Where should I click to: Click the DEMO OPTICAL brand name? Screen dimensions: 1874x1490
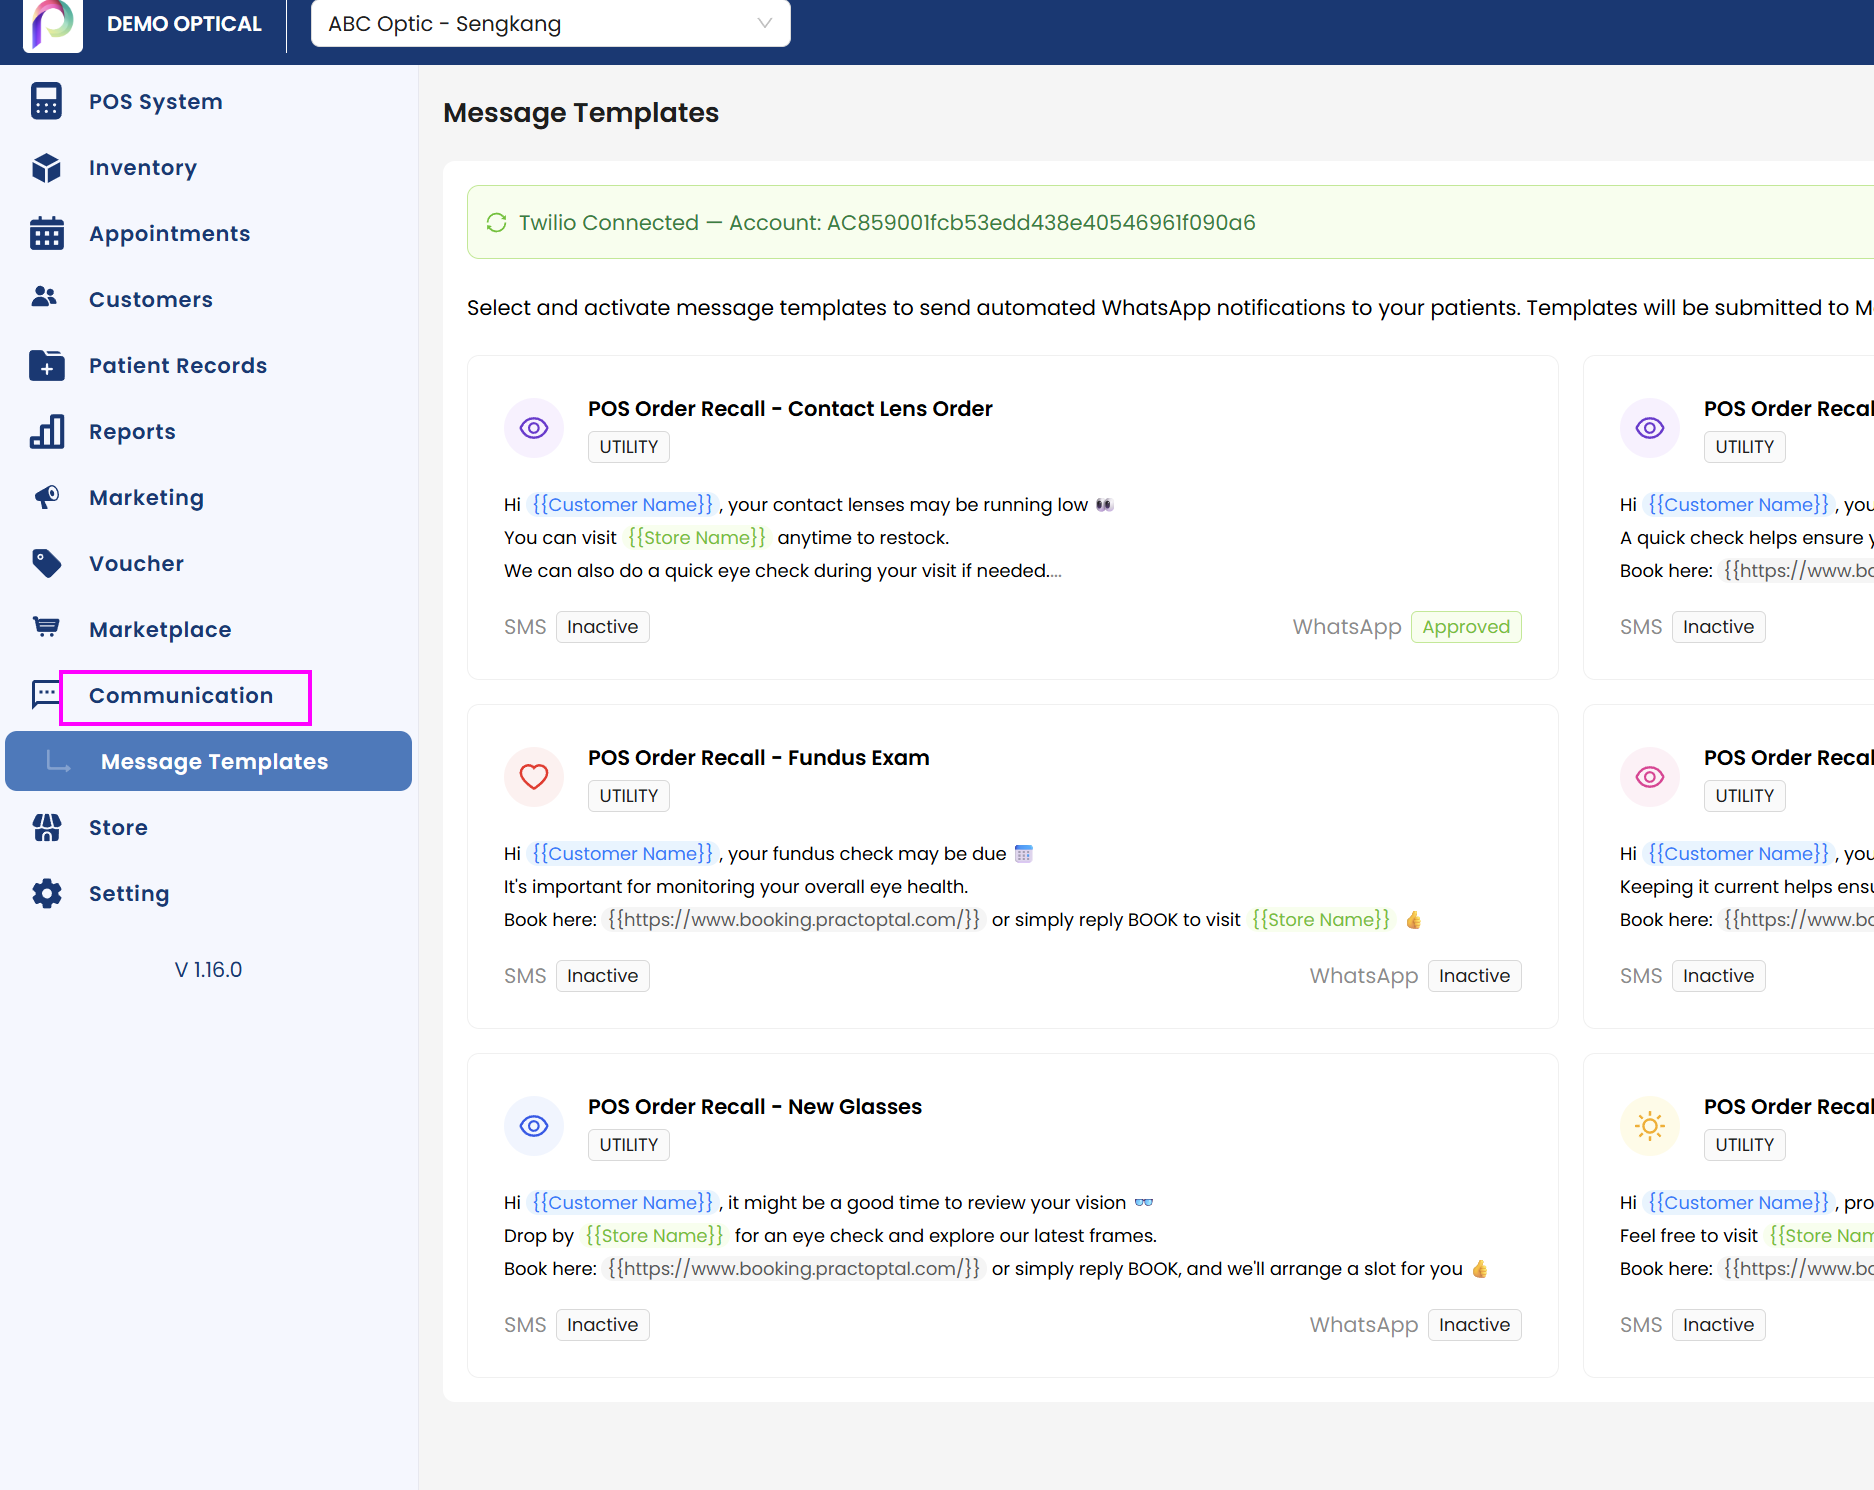184,23
